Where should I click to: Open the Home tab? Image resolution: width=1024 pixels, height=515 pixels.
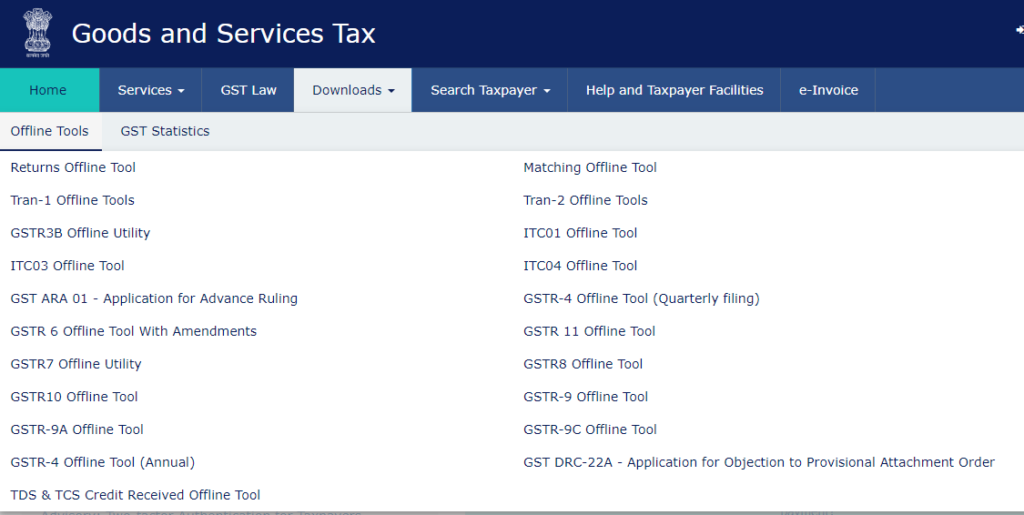pyautogui.click(x=48, y=90)
